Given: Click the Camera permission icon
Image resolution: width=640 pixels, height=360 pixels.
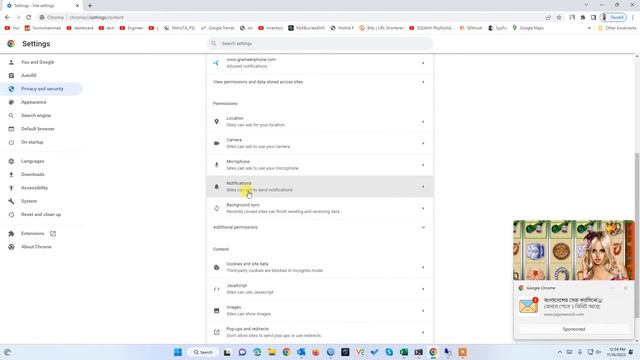Looking at the screenshot, I should click(216, 143).
